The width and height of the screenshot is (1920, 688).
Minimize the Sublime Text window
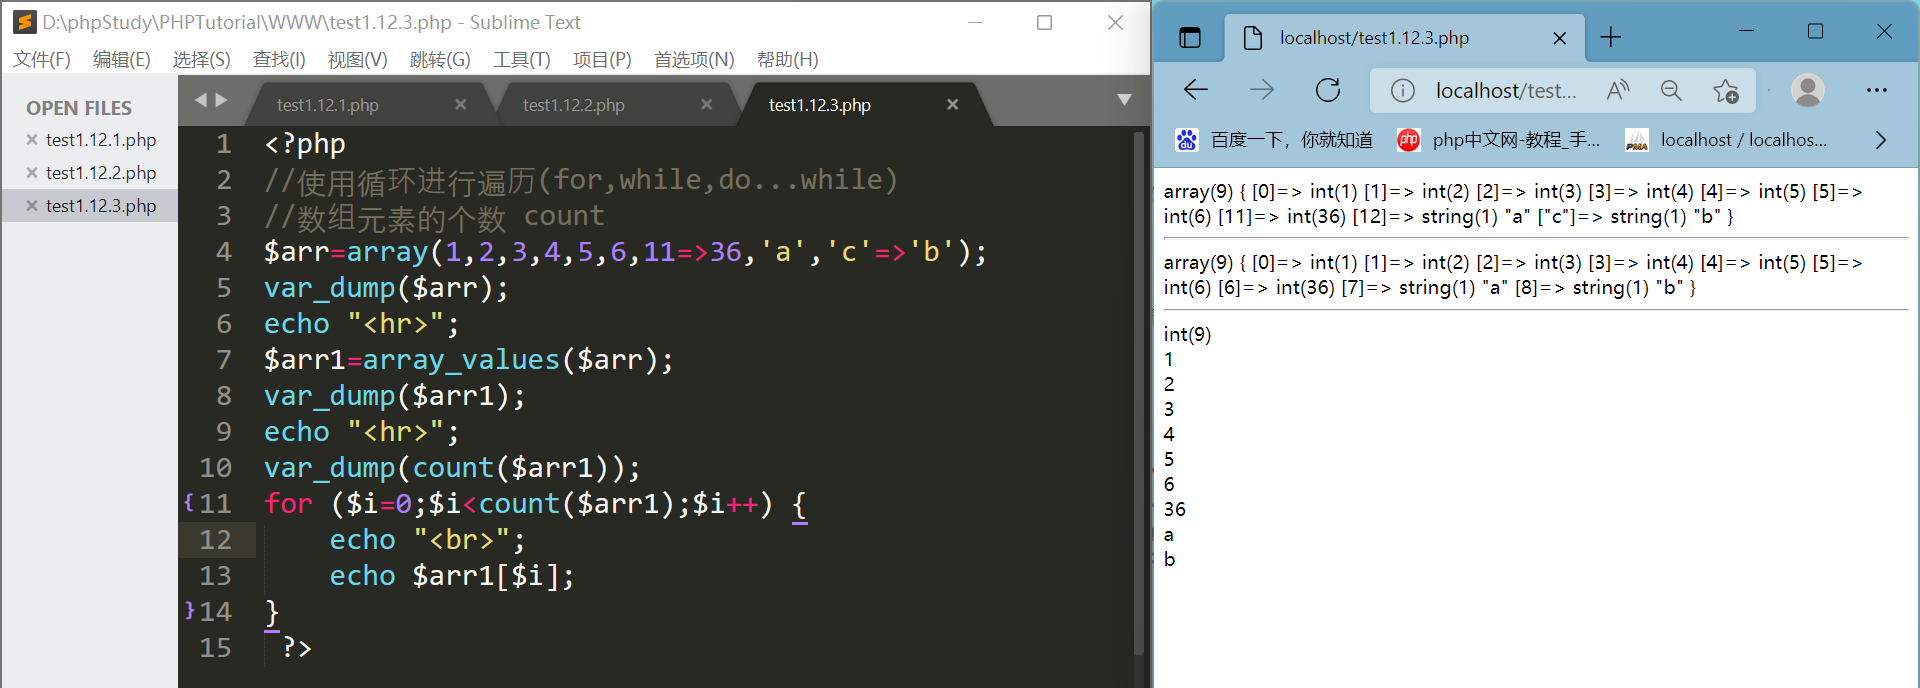[976, 22]
